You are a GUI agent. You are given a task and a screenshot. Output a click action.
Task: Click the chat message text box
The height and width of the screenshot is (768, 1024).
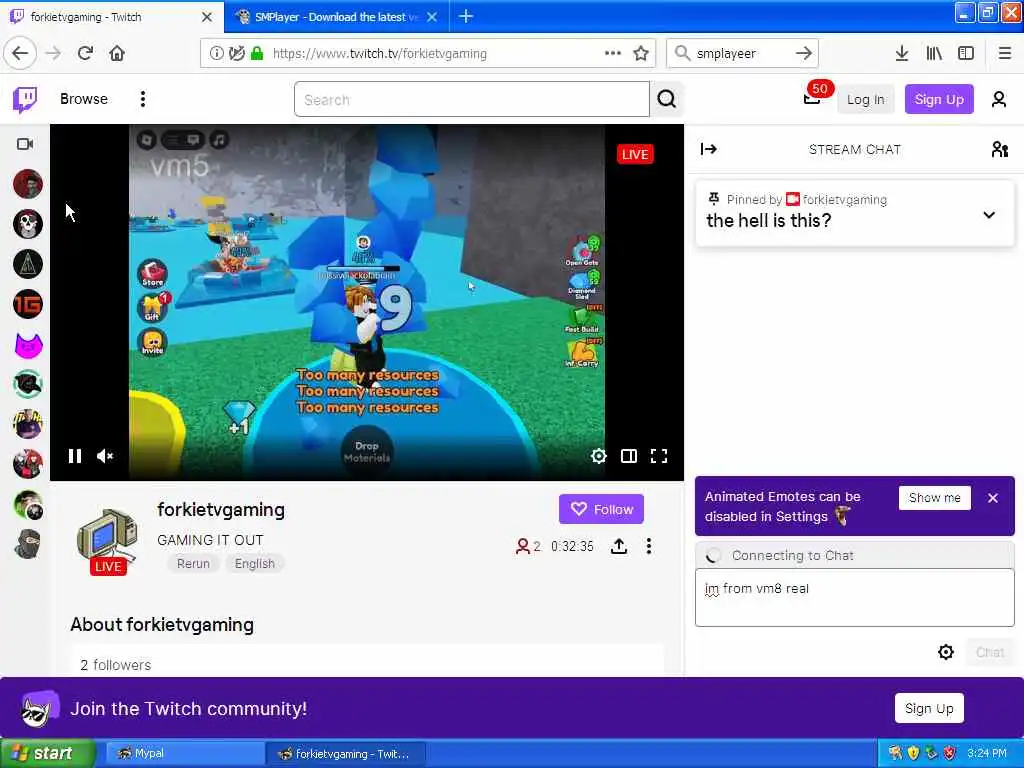click(854, 598)
